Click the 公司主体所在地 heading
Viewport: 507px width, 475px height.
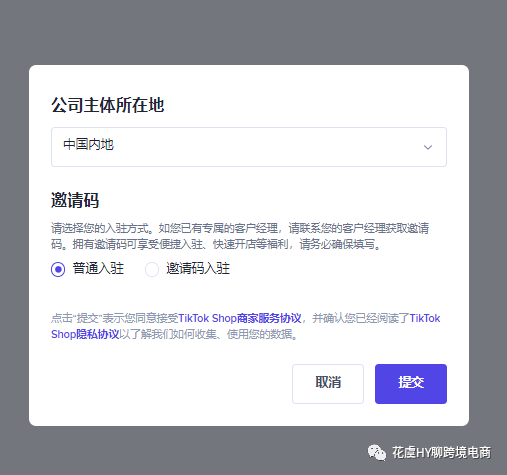click(x=107, y=105)
